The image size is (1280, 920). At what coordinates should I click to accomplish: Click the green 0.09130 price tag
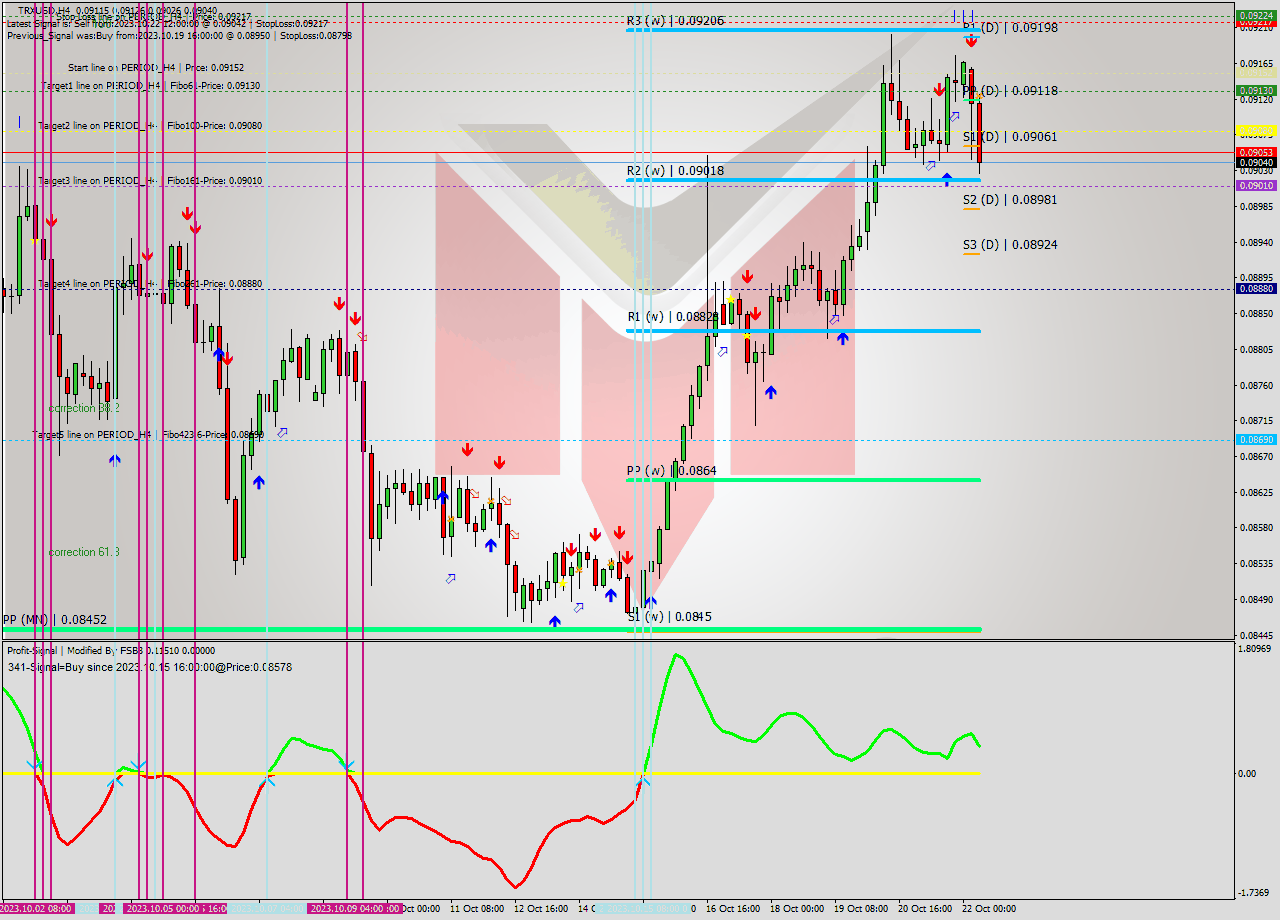click(1257, 90)
